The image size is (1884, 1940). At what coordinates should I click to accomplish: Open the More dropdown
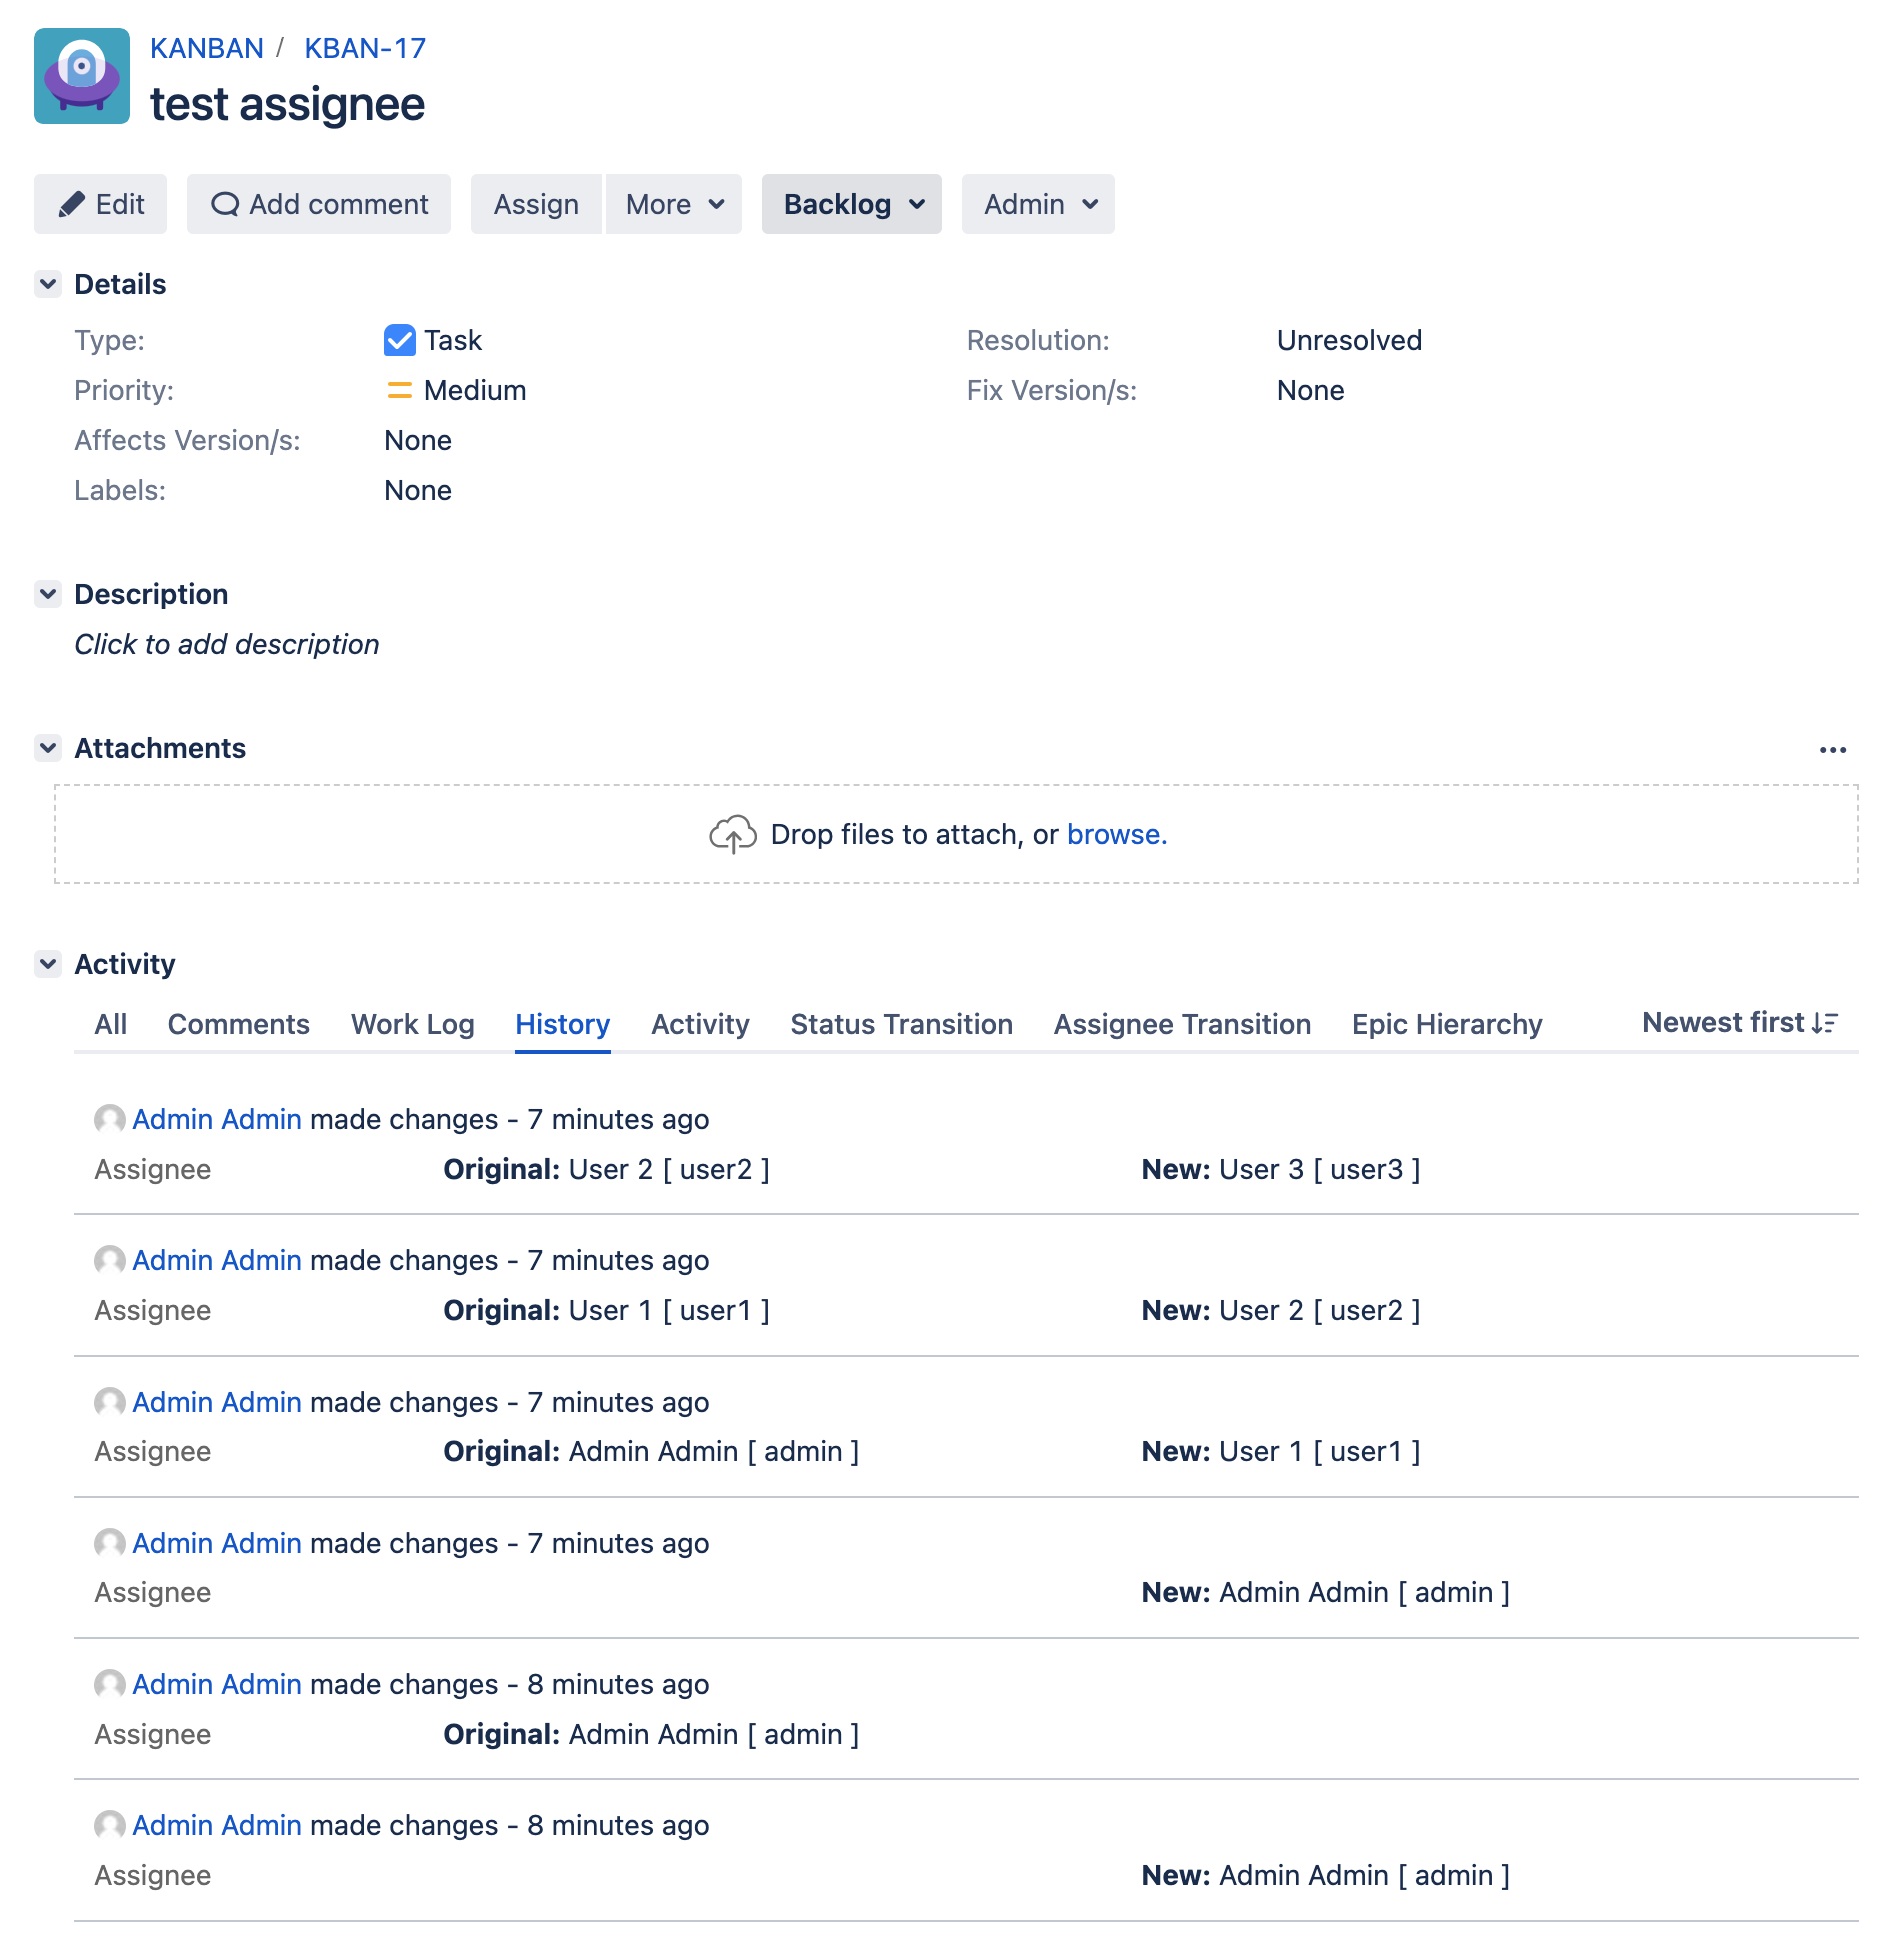click(672, 204)
